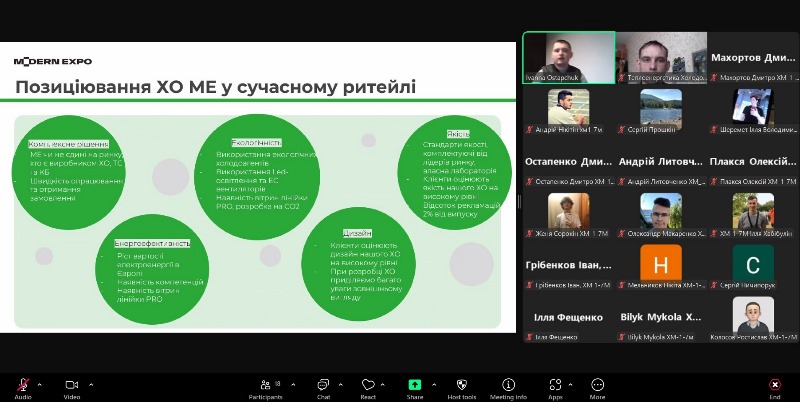Click the orange H avatar of Мельников Нікіта
800x402 pixels.
tap(661, 263)
